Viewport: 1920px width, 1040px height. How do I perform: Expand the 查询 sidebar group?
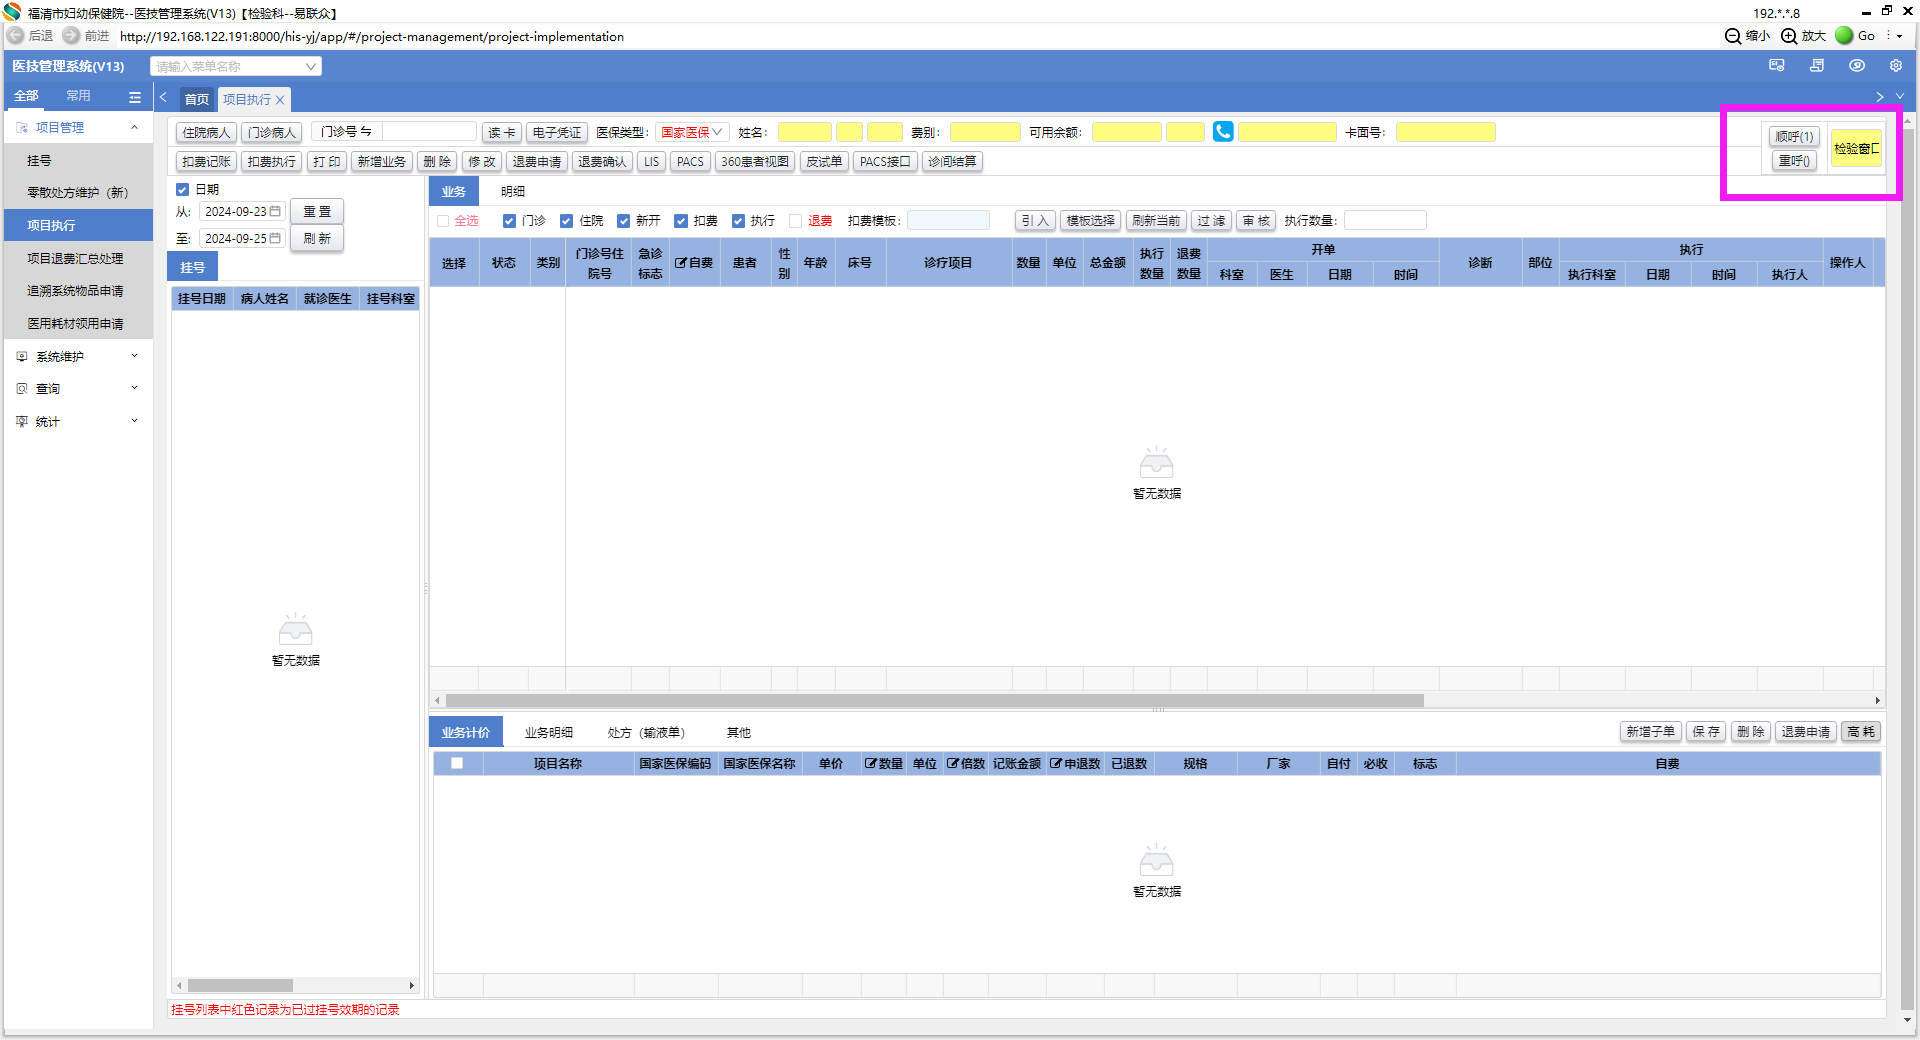coord(135,389)
